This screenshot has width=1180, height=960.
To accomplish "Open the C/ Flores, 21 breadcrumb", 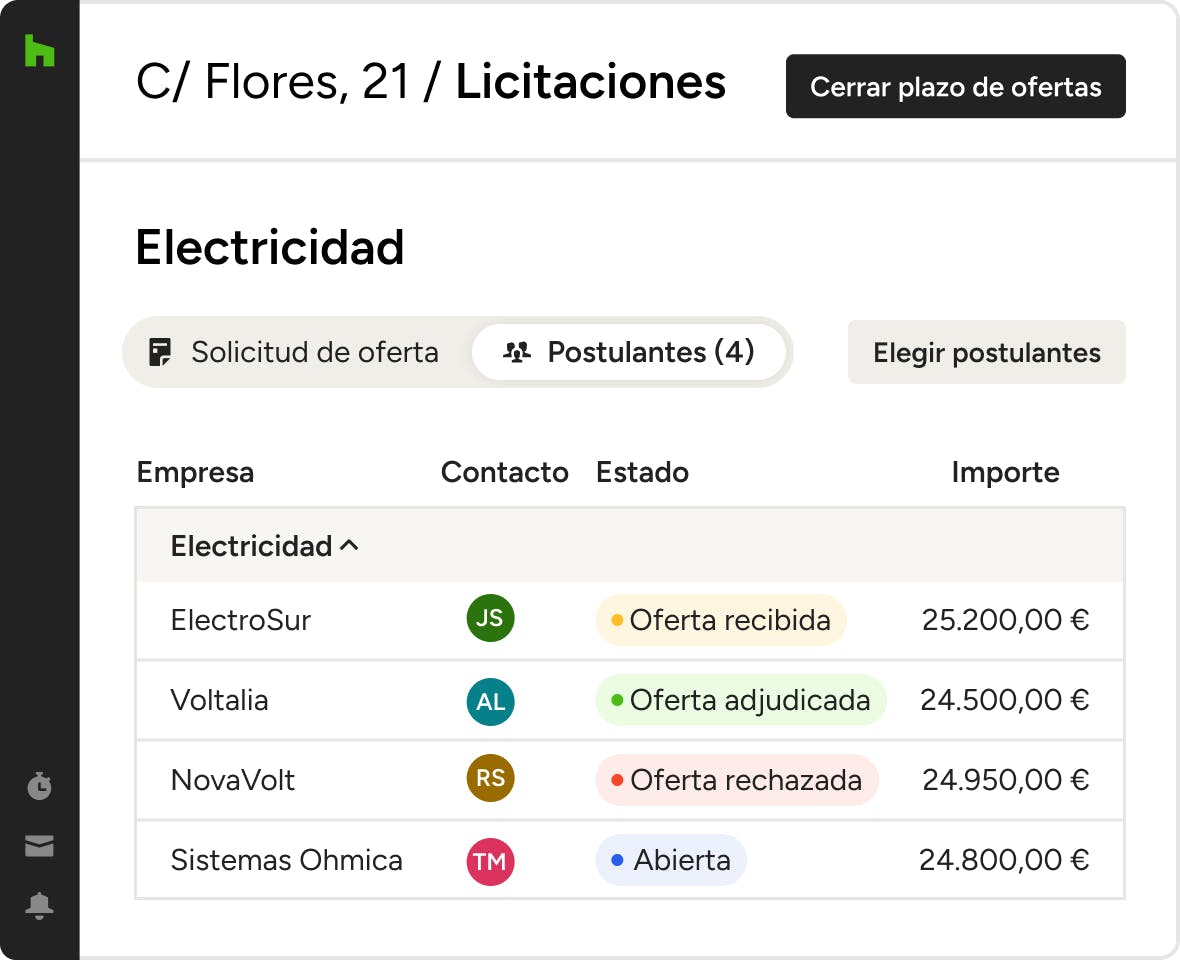I will click(272, 83).
